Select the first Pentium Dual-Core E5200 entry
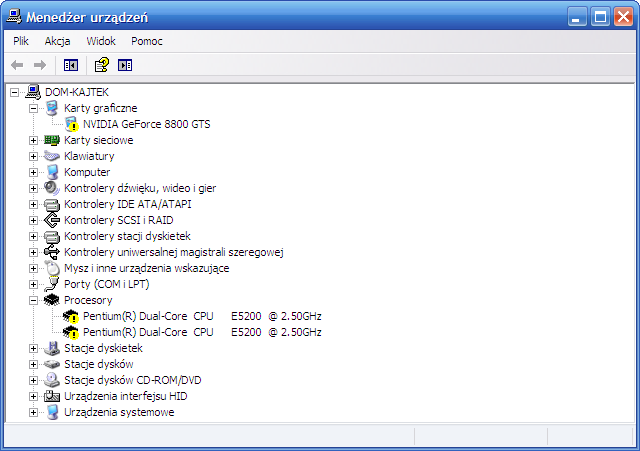The image size is (640, 451). 202,316
